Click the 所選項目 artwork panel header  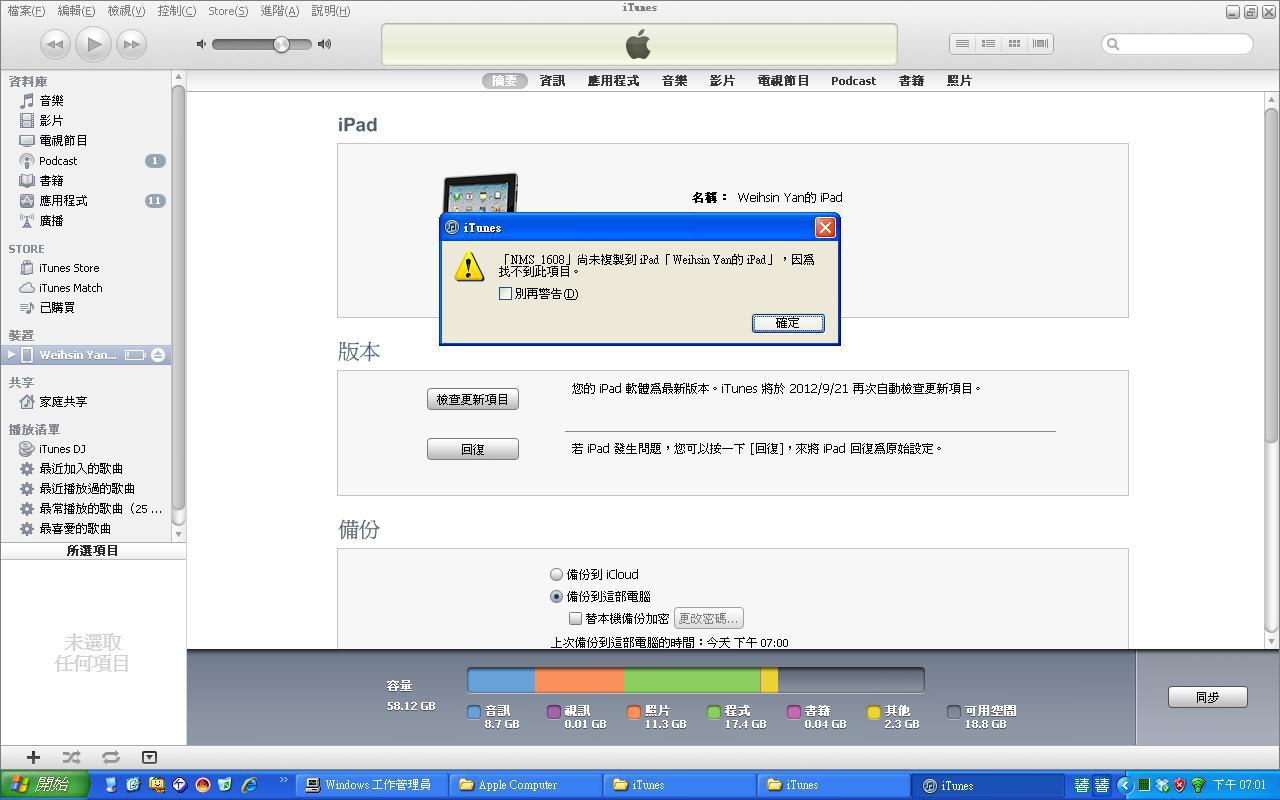[93, 551]
